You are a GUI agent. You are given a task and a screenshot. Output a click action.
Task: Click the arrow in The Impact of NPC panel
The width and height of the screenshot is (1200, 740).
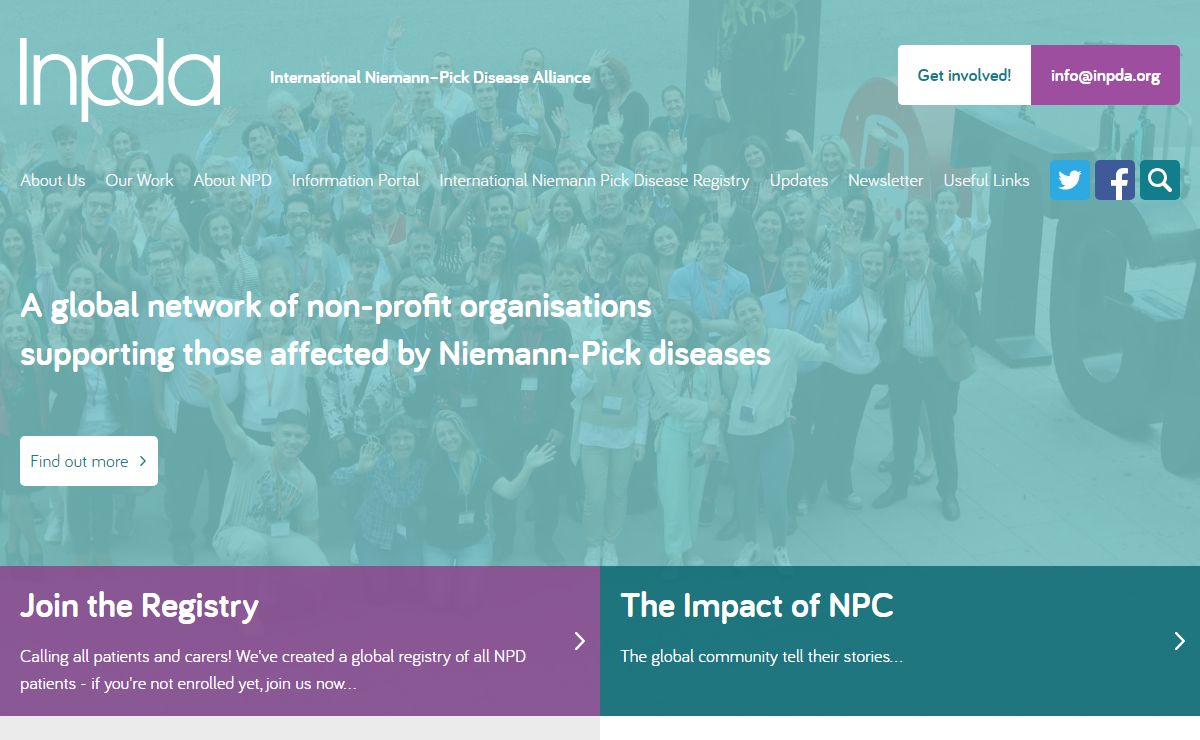pyautogui.click(x=1179, y=641)
